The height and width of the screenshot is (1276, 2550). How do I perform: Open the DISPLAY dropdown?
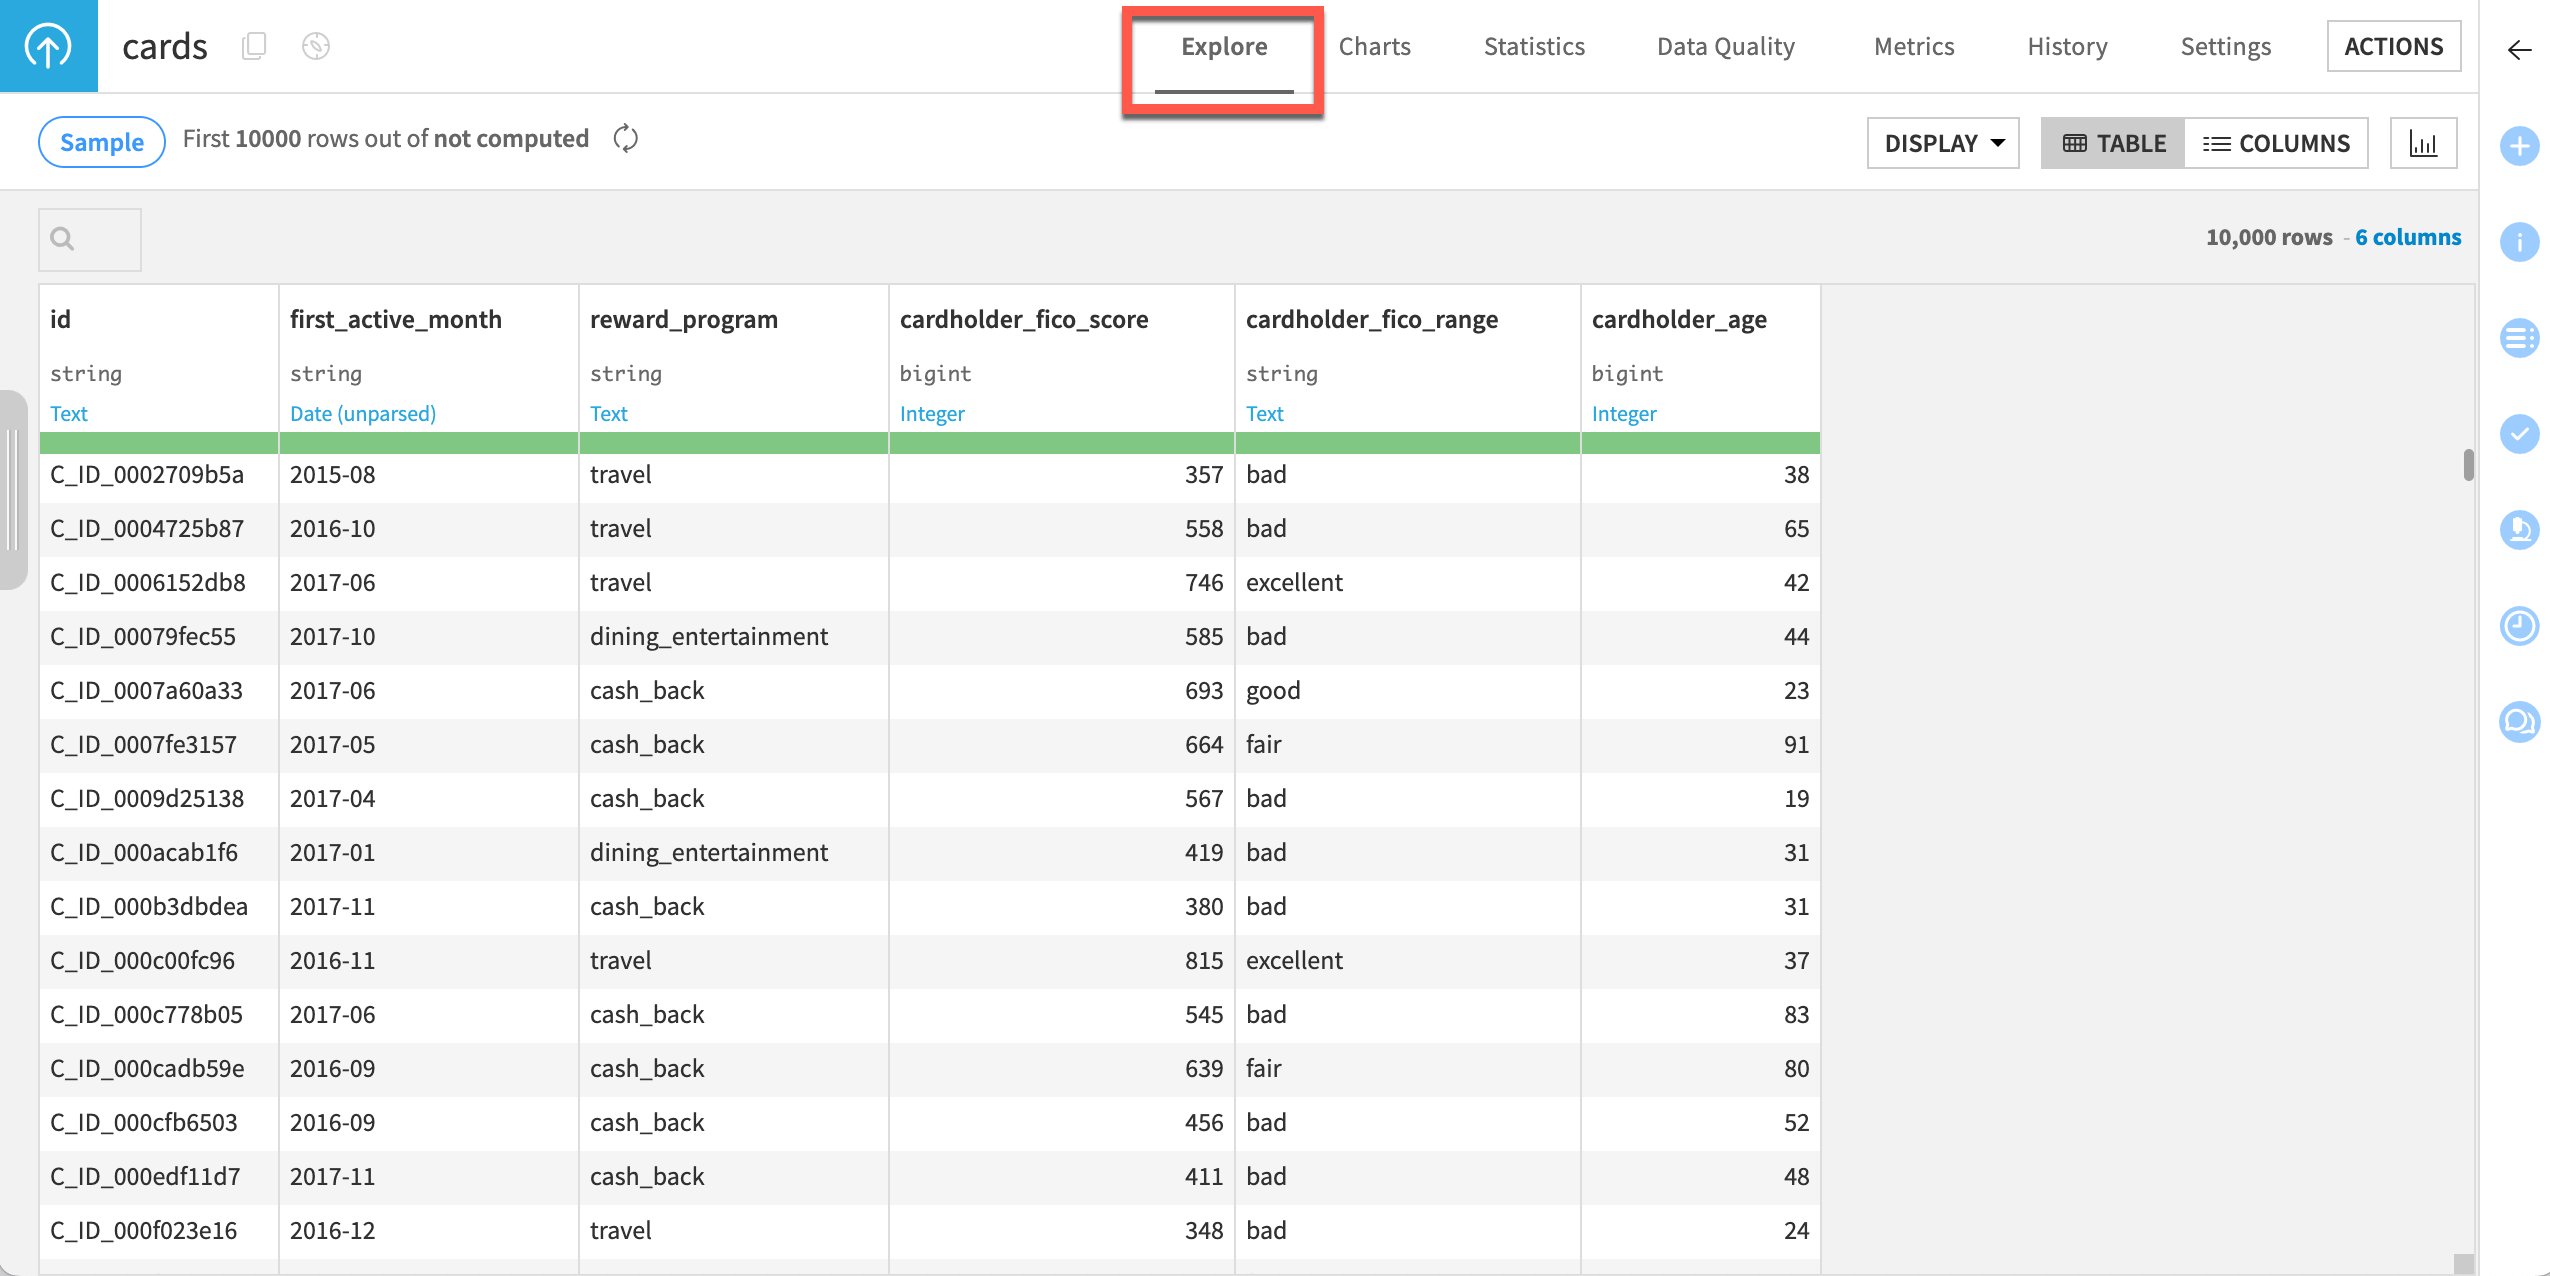click(1941, 142)
